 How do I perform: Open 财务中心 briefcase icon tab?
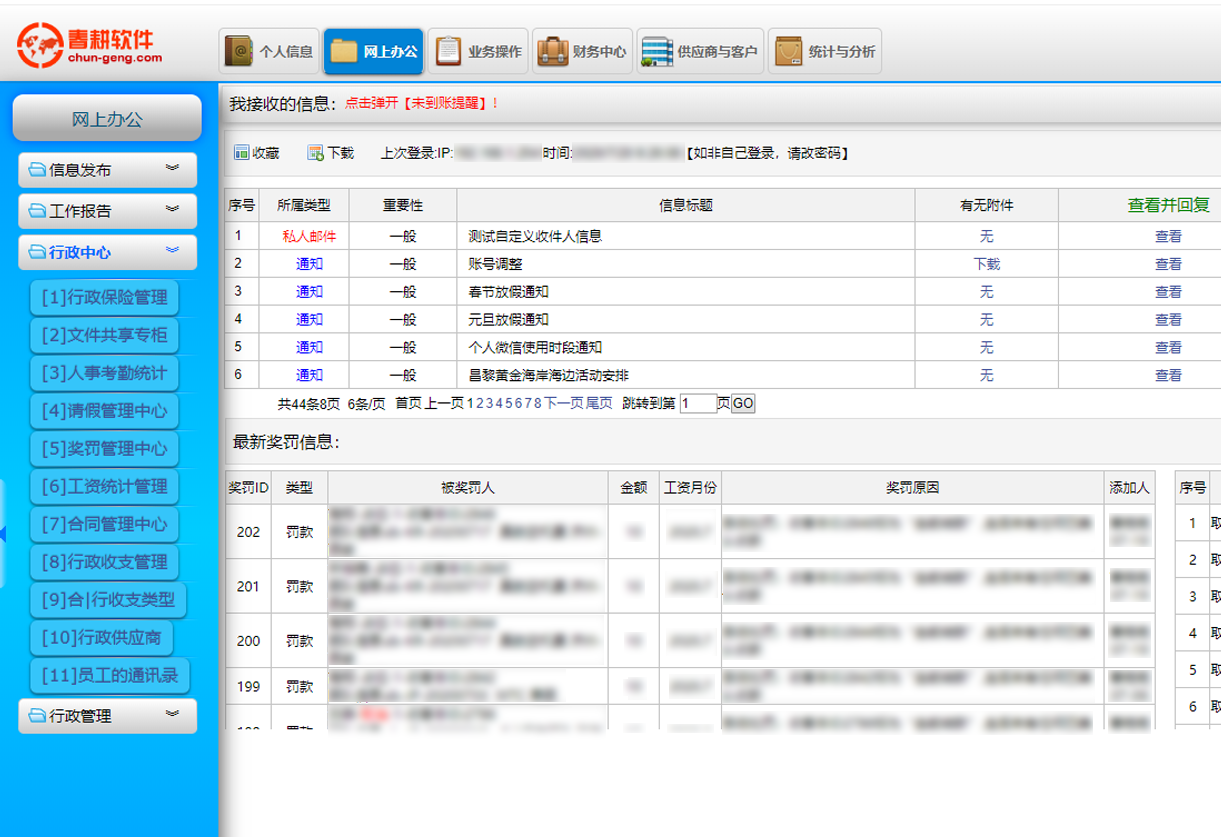click(552, 51)
